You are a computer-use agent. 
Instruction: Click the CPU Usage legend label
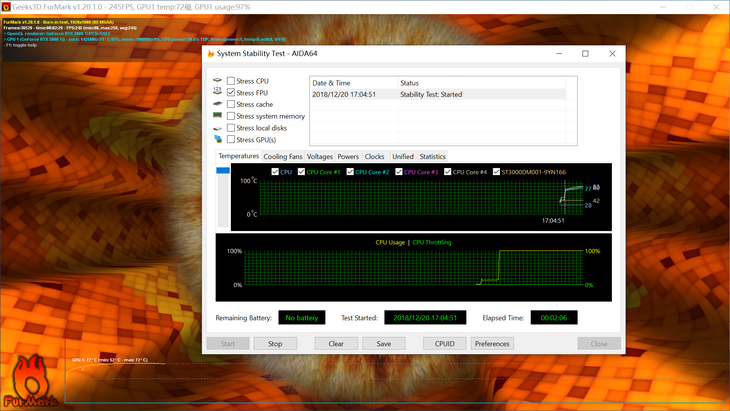click(390, 243)
